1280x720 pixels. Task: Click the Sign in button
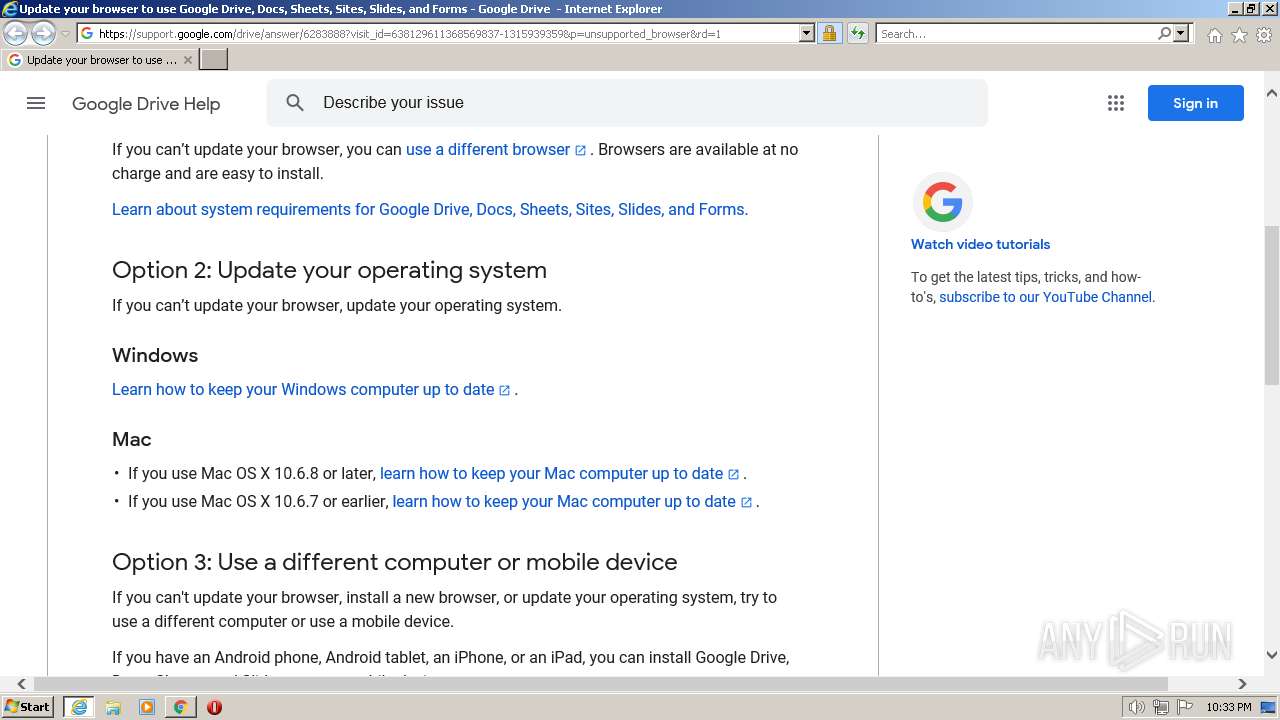pyautogui.click(x=1196, y=103)
